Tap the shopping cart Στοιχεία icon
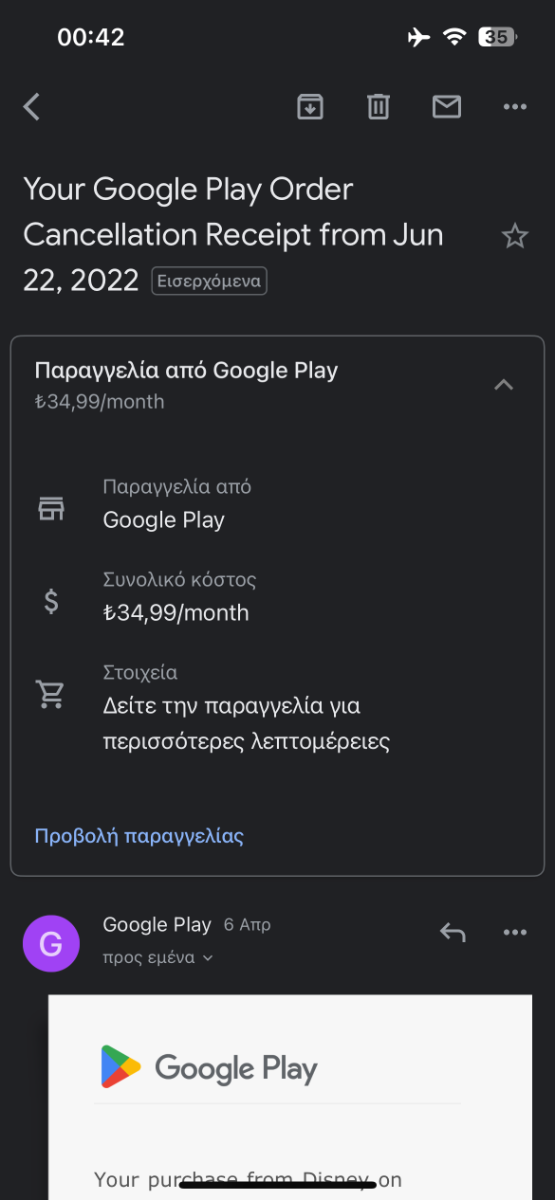Viewport: 555px width, 1200px height. click(x=50, y=694)
